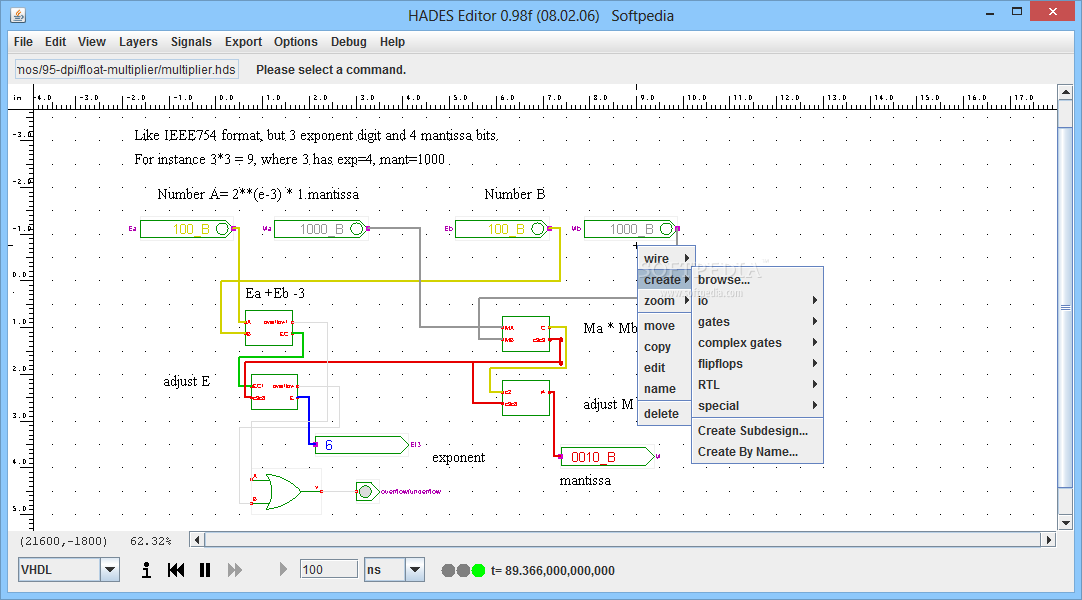This screenshot has width=1082, height=600.
Task: Open the VHDL dropdown arrow
Action: 110,570
